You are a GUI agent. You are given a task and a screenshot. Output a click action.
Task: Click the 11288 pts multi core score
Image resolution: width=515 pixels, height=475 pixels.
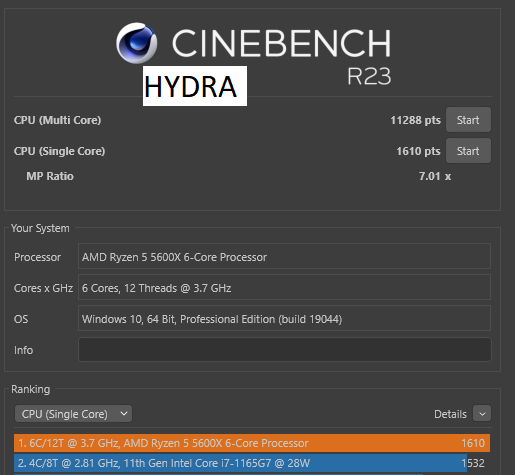415,120
